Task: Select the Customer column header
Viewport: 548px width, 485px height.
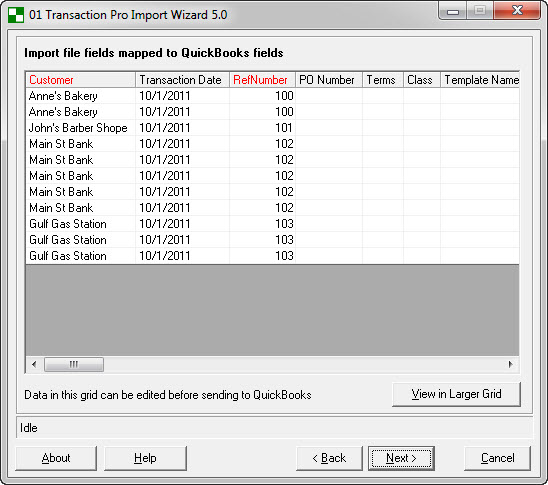Action: [x=80, y=80]
